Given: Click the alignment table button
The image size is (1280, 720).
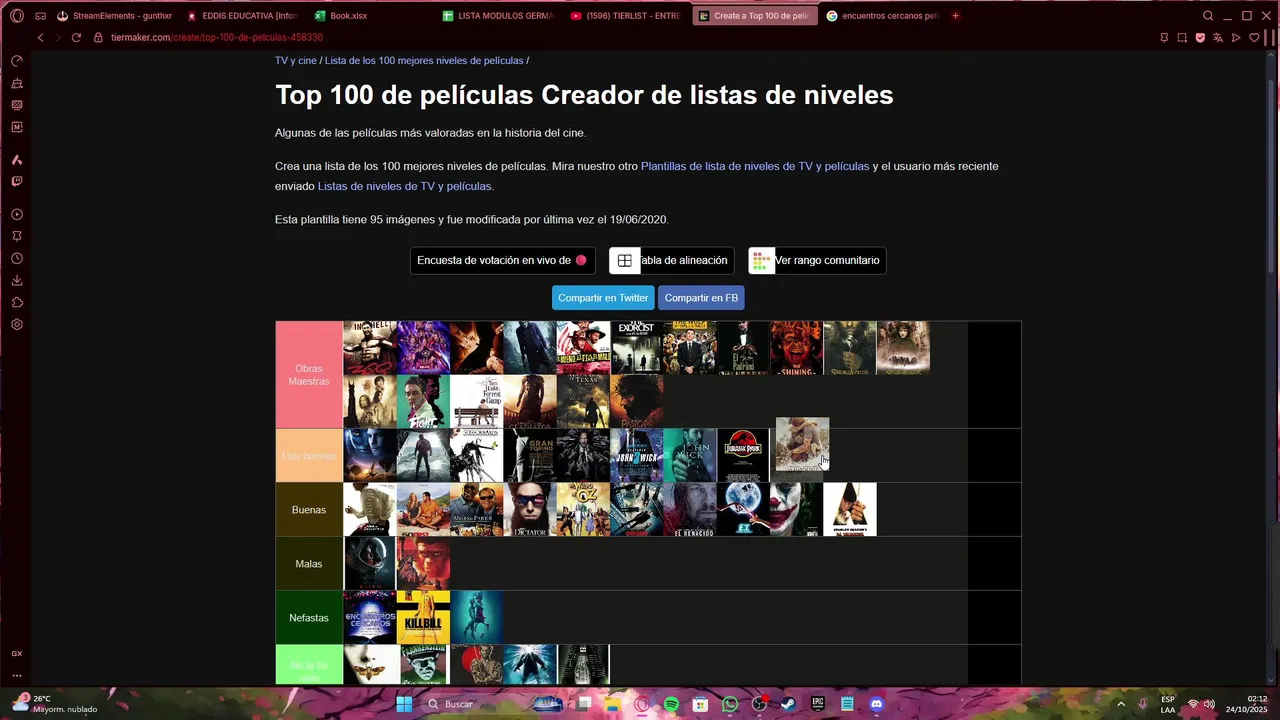Looking at the screenshot, I should tap(671, 260).
